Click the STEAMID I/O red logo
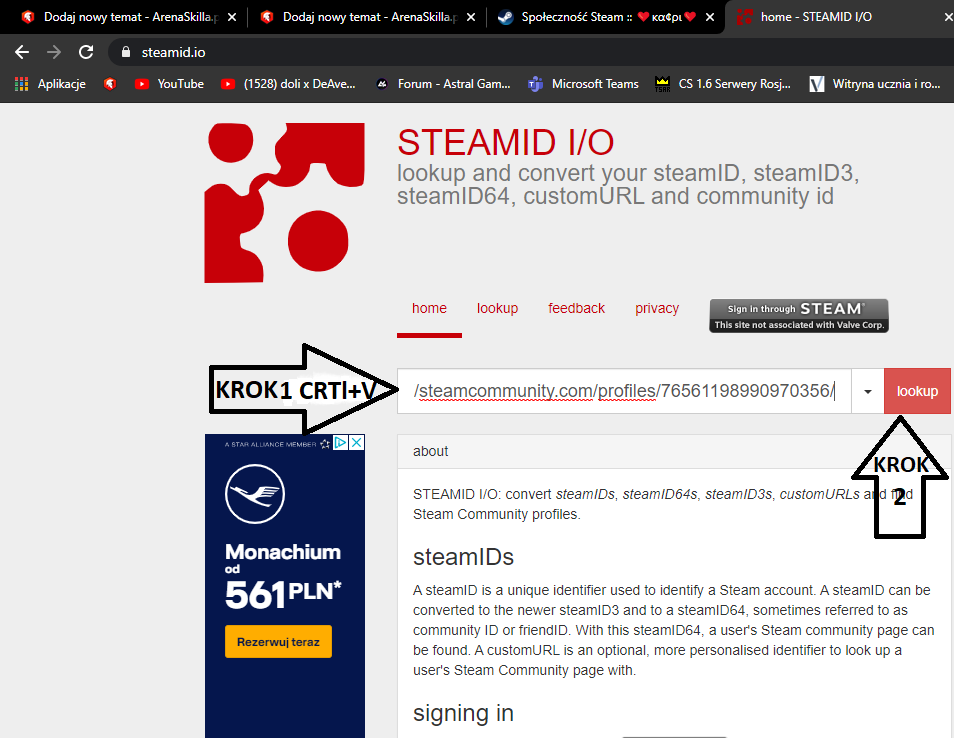 pyautogui.click(x=284, y=203)
